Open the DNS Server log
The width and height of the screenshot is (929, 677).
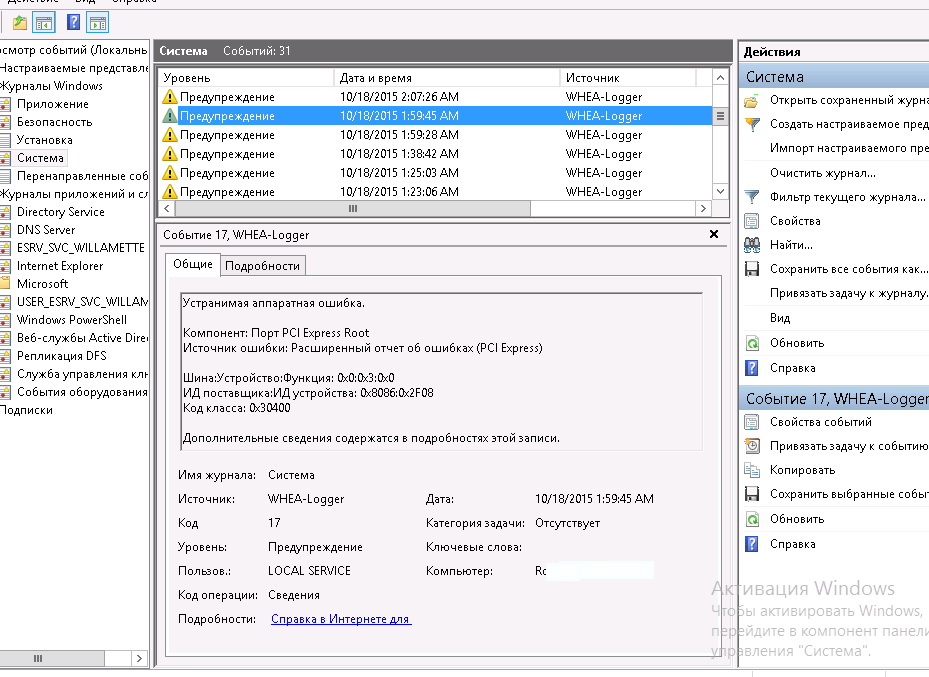pos(46,230)
